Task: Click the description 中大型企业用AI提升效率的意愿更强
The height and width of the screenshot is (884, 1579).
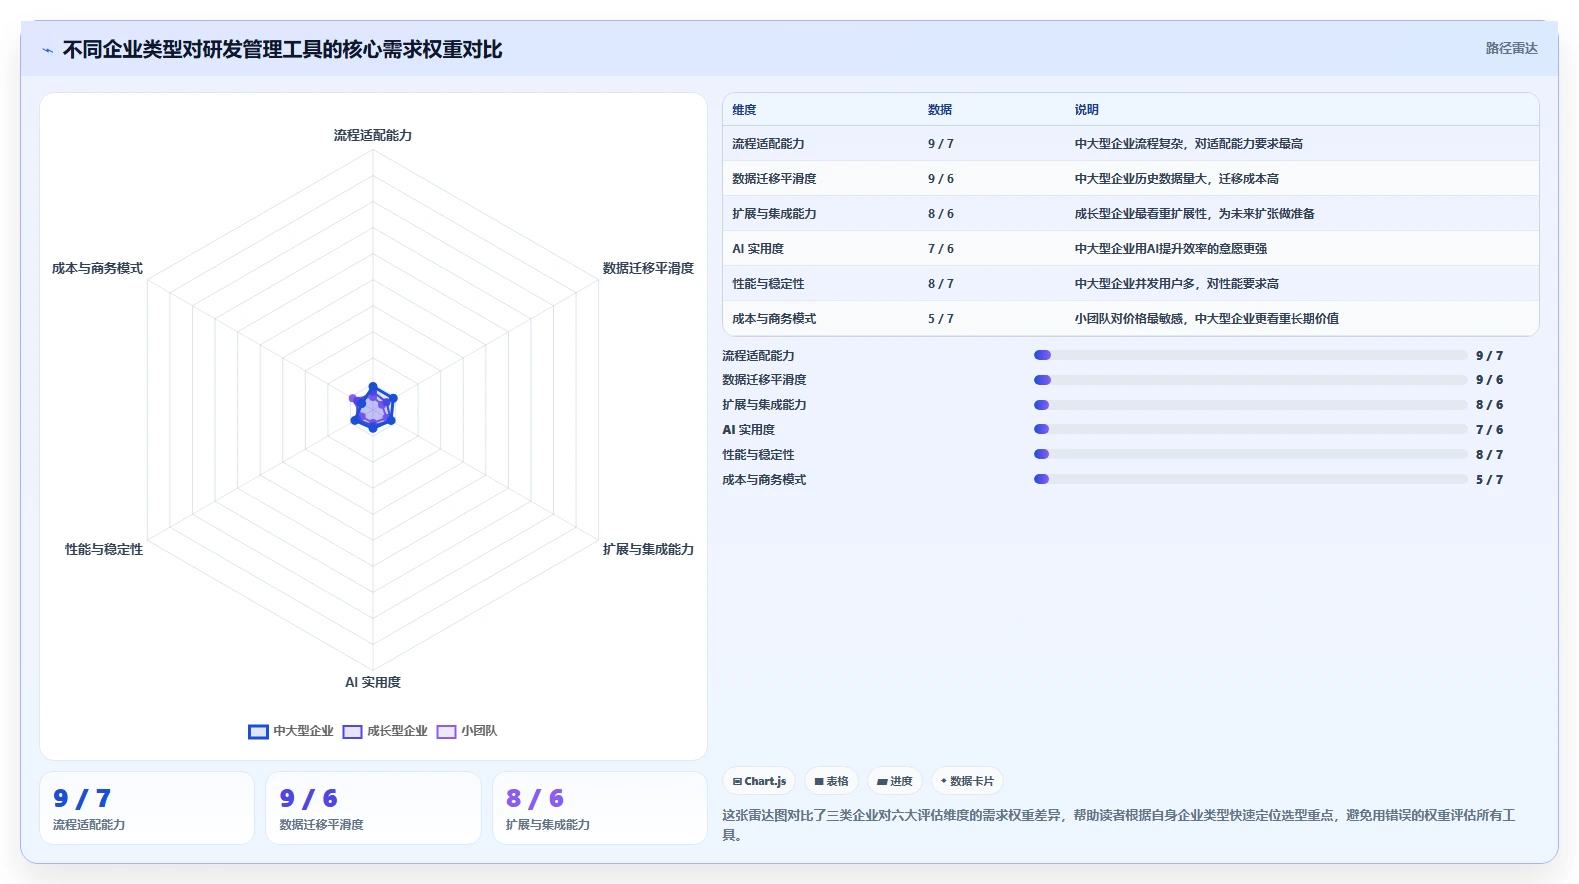Action: (1171, 249)
